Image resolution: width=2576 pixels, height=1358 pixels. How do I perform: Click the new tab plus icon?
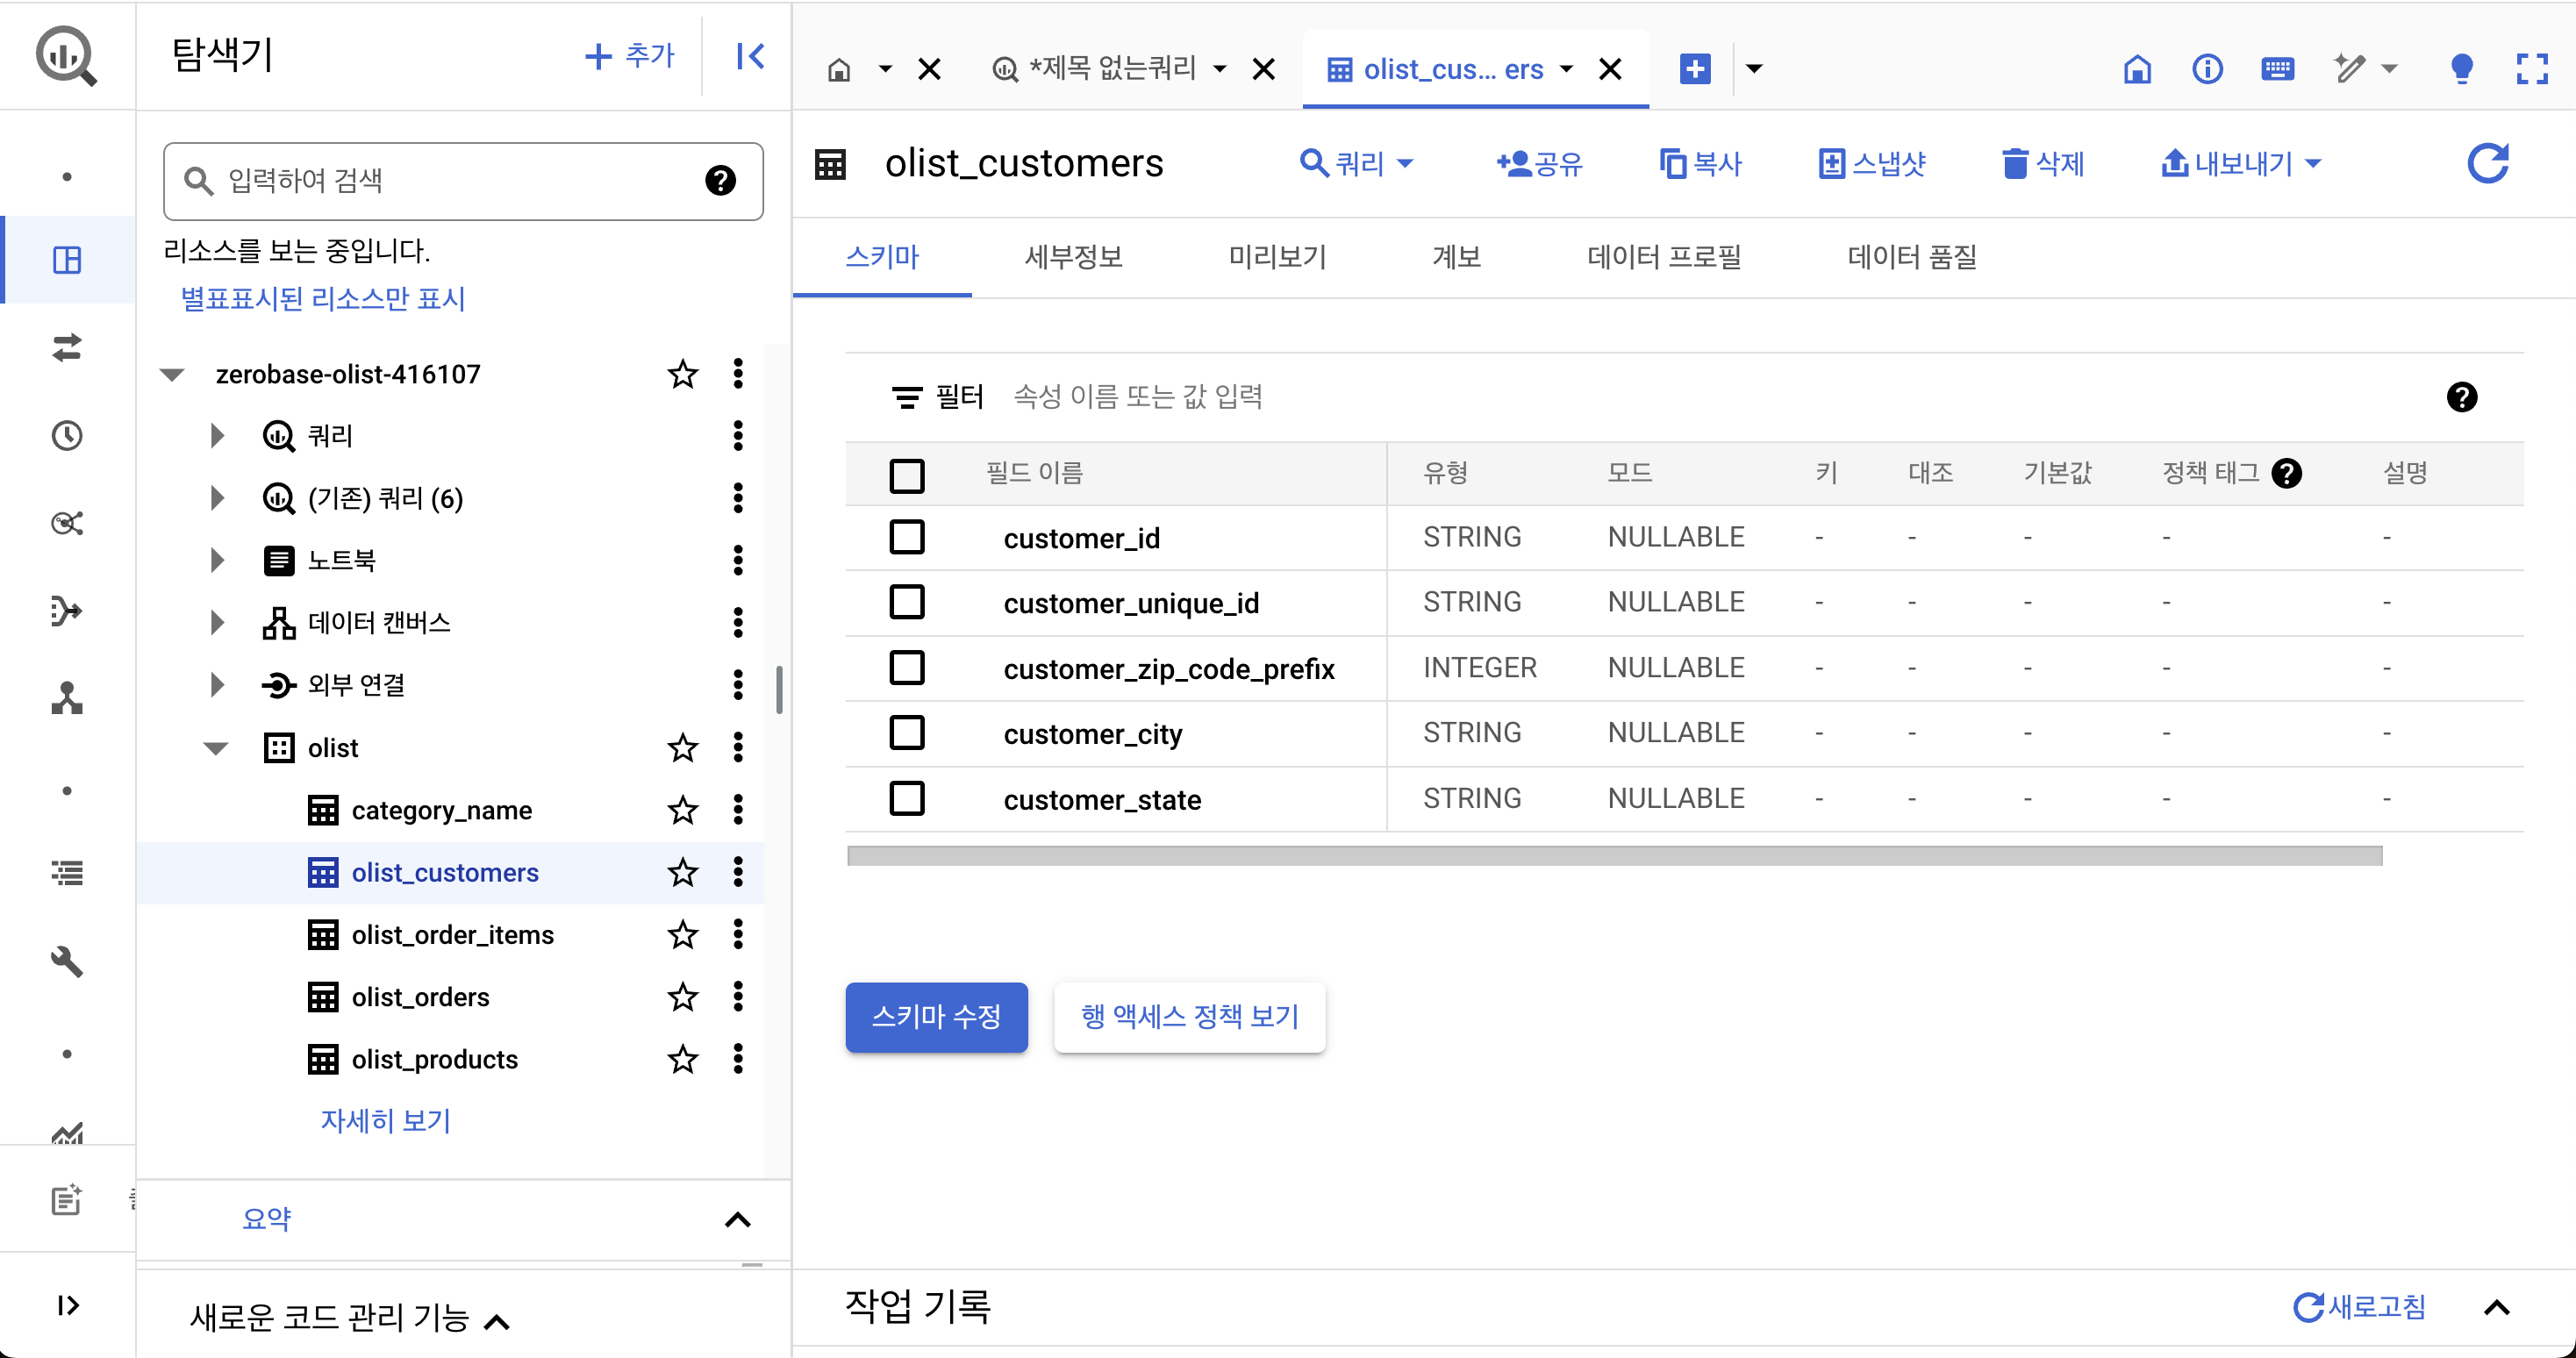pos(1695,69)
